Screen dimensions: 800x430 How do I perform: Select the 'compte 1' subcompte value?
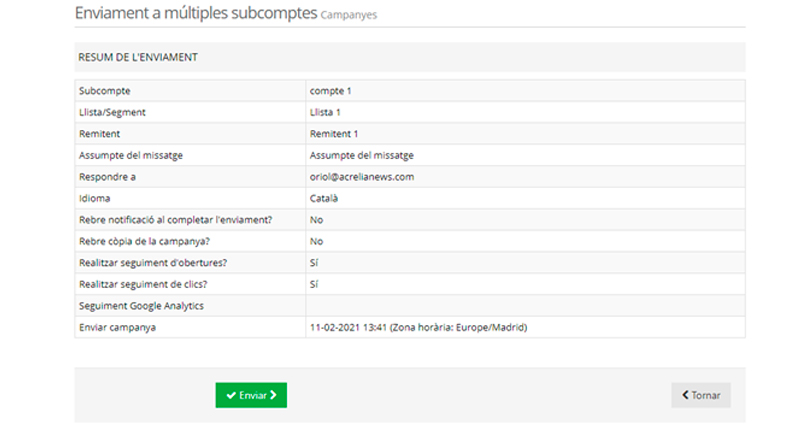tap(330, 91)
